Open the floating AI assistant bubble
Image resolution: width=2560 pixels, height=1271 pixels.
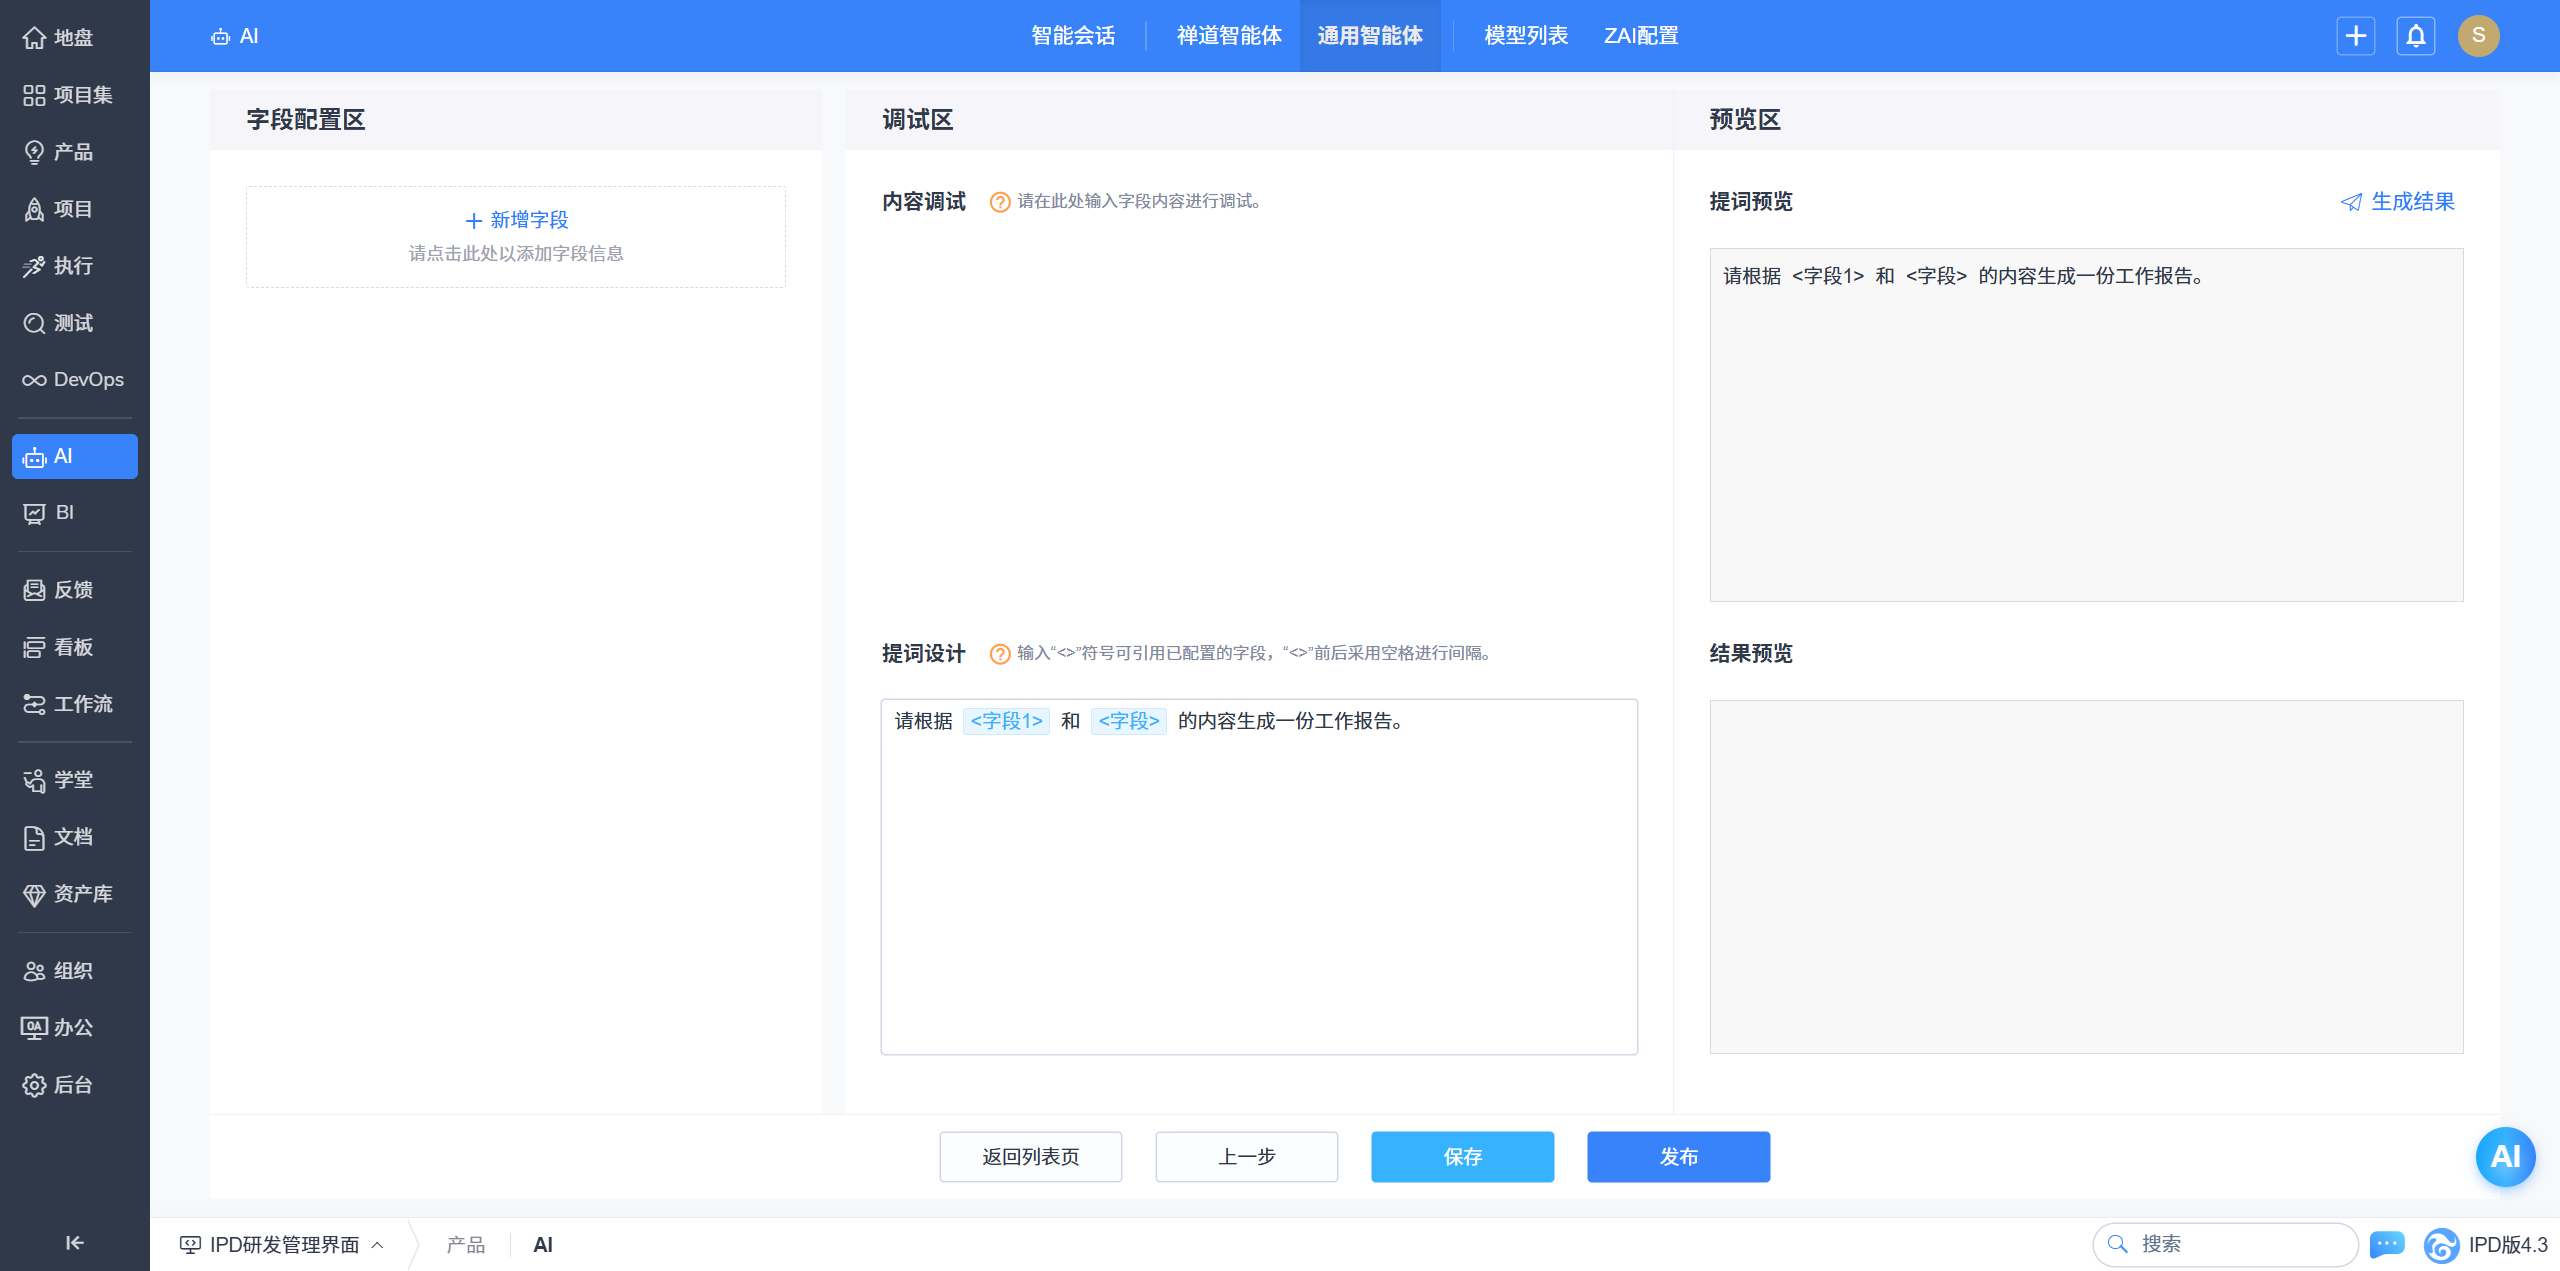coord(2504,1157)
